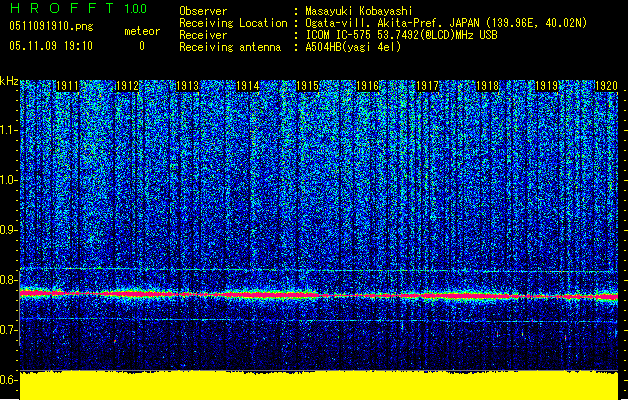Click the ICOM IC-575 receiver description

click(x=401, y=35)
